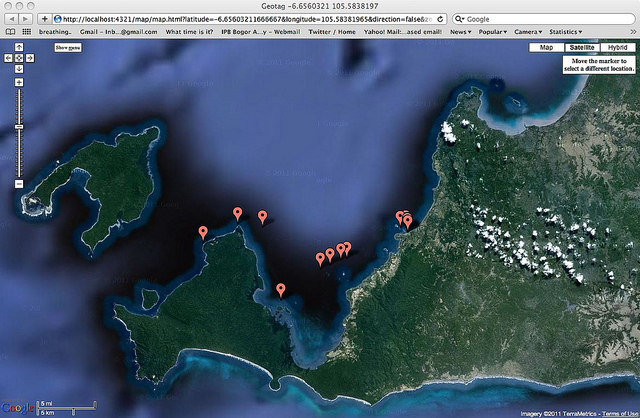
Task: Expand the News bookmarks folder
Action: click(460, 32)
